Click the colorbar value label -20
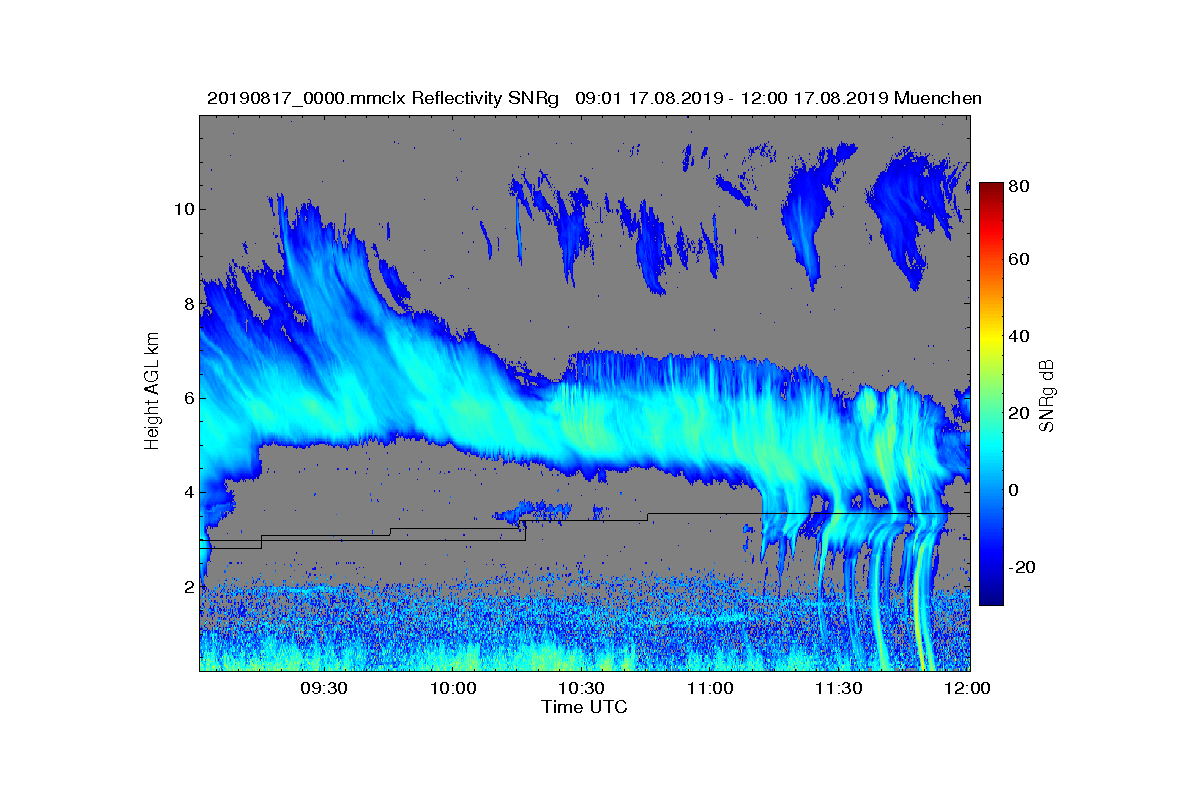 [1023, 567]
